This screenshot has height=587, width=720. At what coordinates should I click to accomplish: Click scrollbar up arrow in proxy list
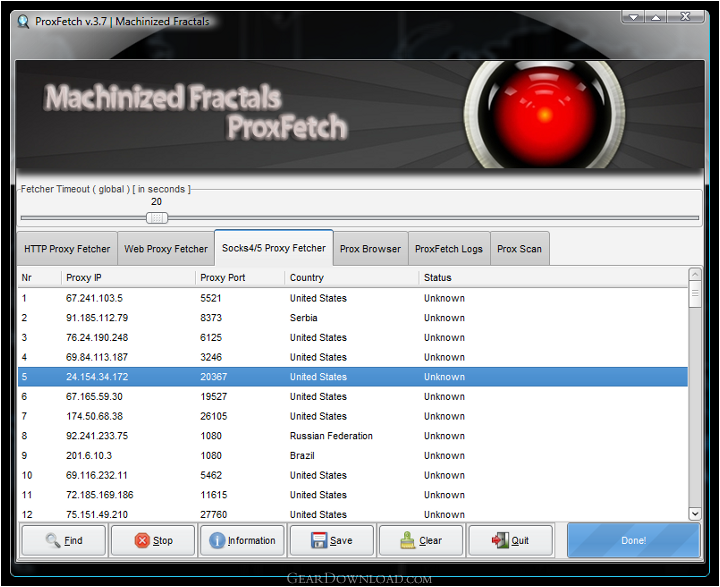pyautogui.click(x=695, y=275)
